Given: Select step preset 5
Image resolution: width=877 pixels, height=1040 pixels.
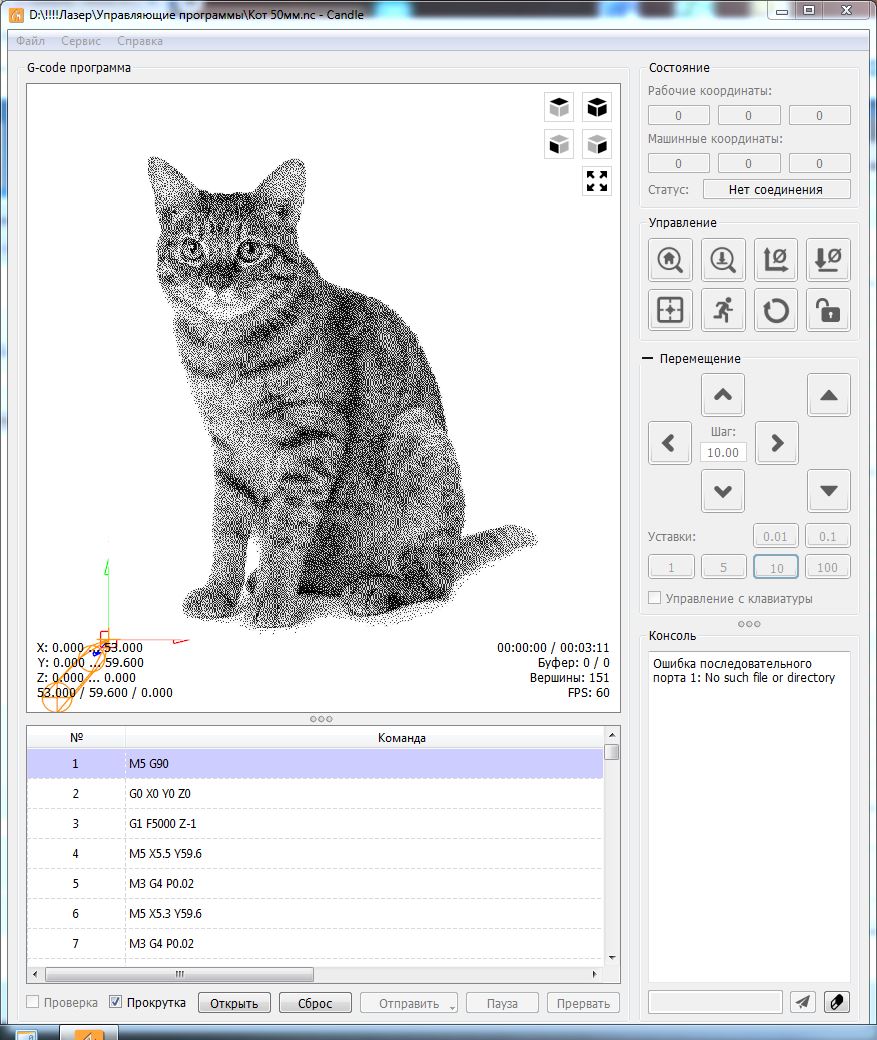Looking at the screenshot, I should (x=724, y=567).
